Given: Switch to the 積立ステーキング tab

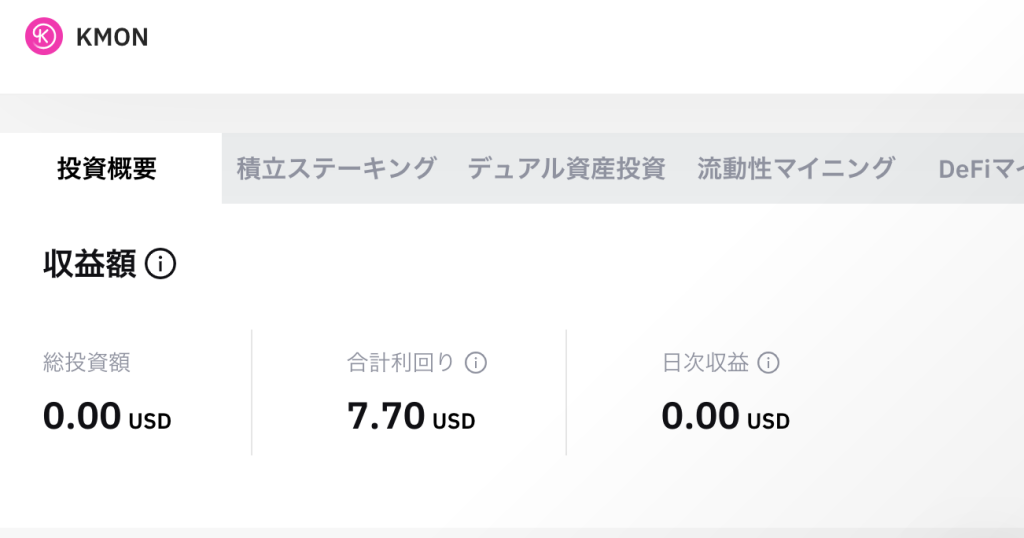Looking at the screenshot, I should tap(336, 168).
